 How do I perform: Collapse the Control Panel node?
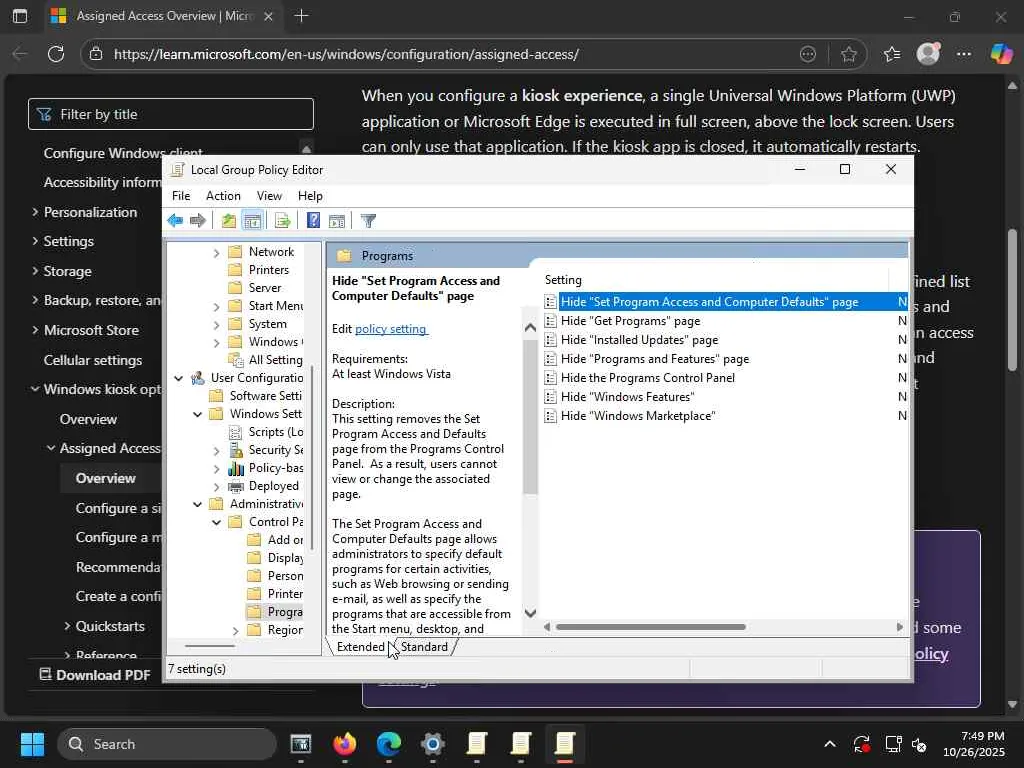click(x=216, y=522)
